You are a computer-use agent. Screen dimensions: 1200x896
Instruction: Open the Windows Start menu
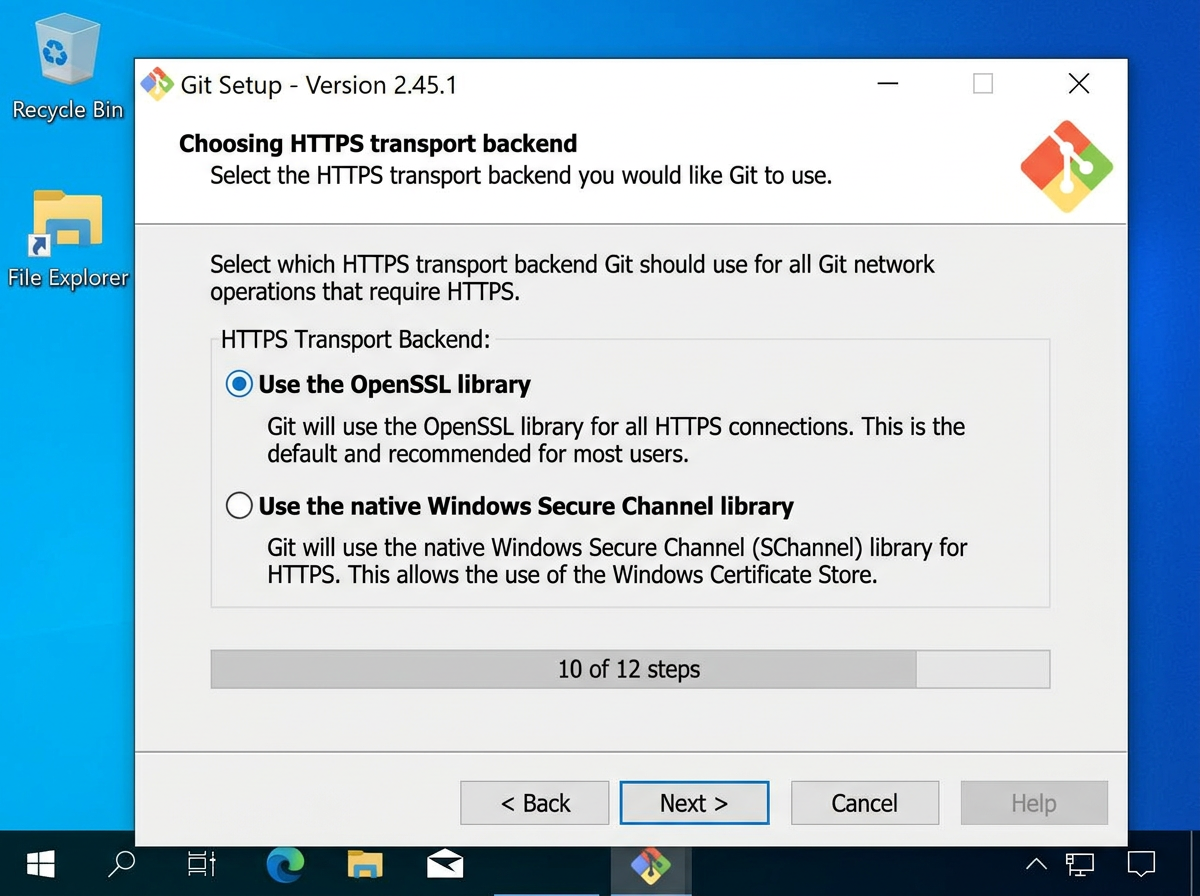pyautogui.click(x=40, y=862)
